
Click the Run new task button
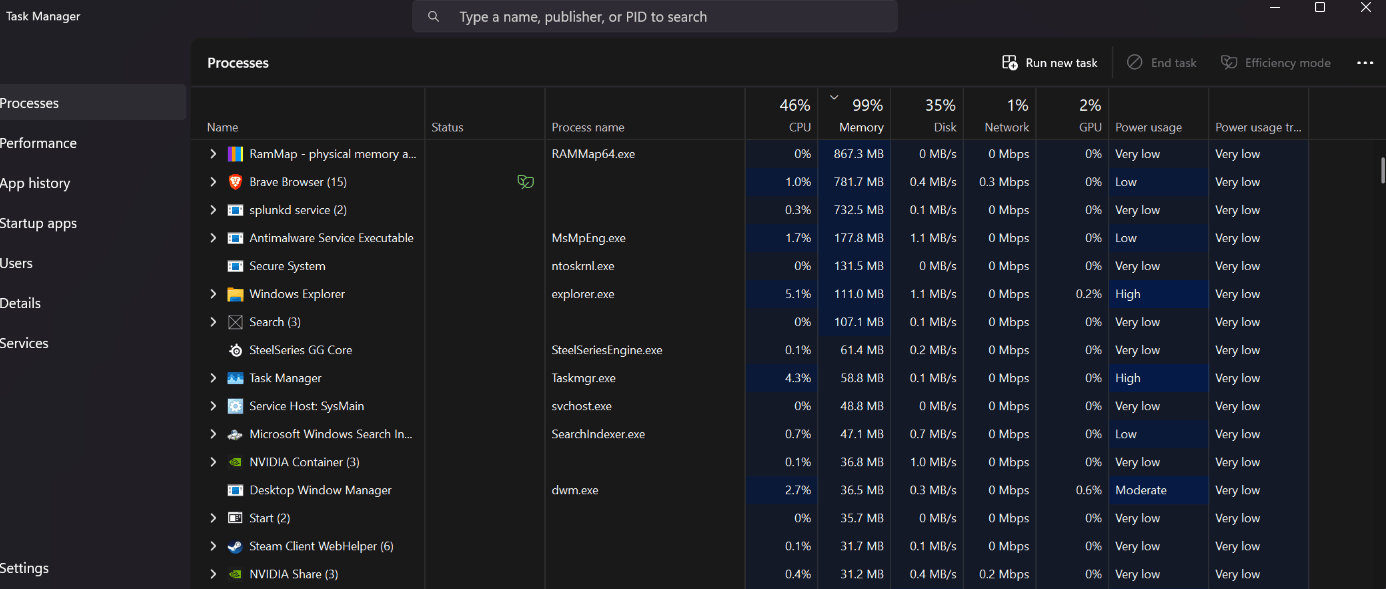click(x=1050, y=63)
